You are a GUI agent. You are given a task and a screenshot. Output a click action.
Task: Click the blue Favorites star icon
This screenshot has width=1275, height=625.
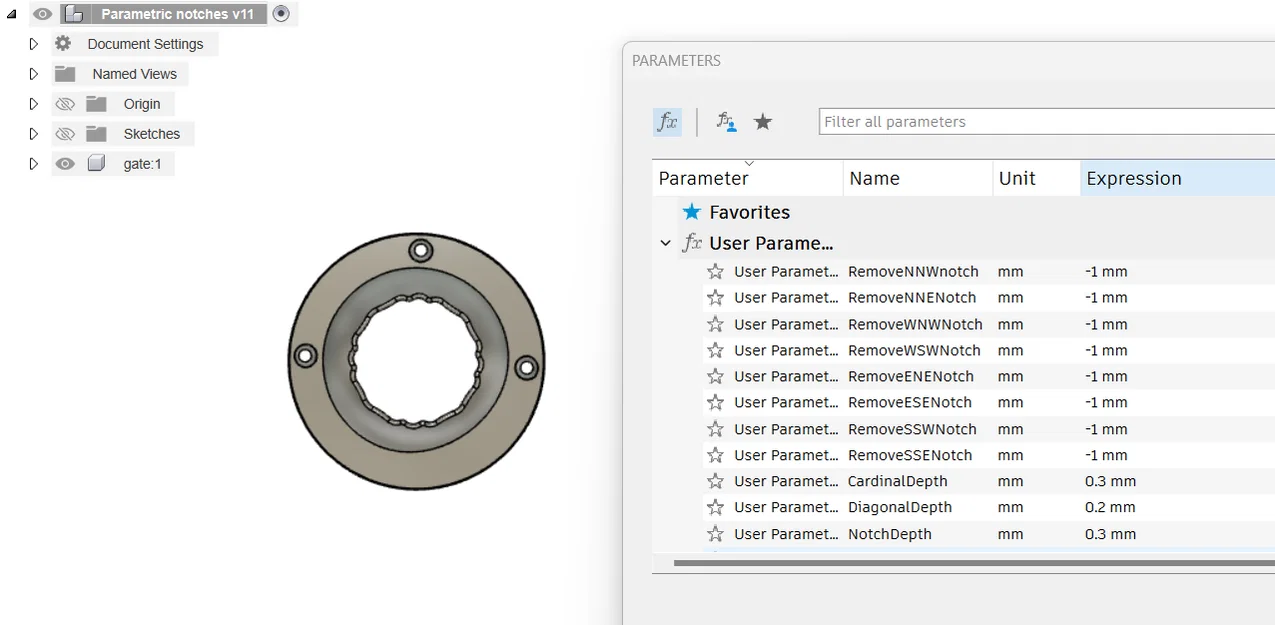coord(692,212)
